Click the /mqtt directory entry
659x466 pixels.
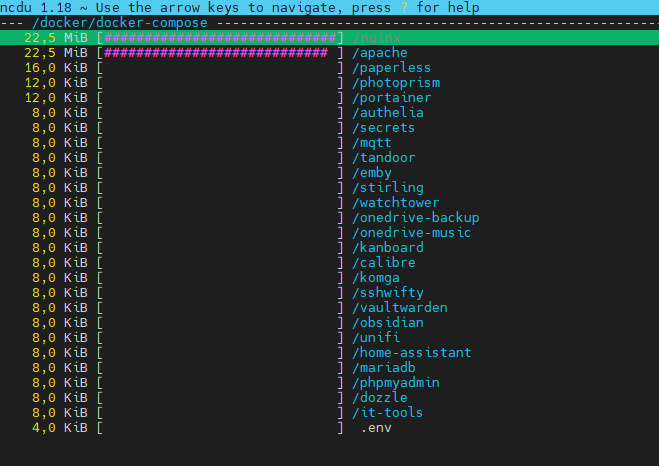(372, 143)
